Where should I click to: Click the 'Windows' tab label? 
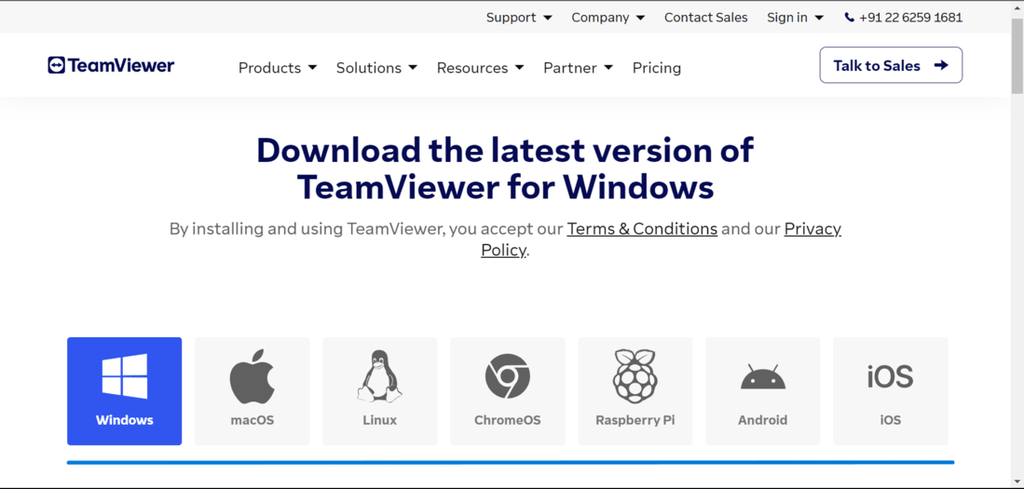(x=124, y=420)
